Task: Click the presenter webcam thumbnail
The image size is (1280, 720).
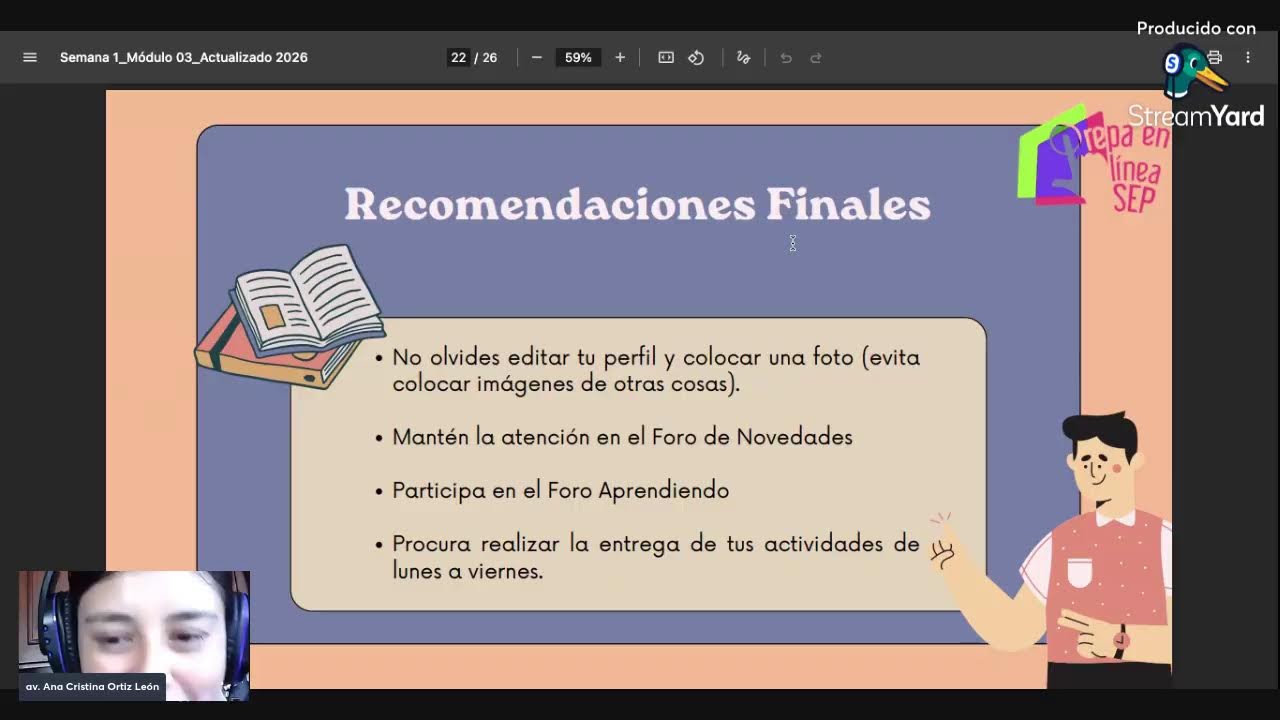Action: coord(134,634)
